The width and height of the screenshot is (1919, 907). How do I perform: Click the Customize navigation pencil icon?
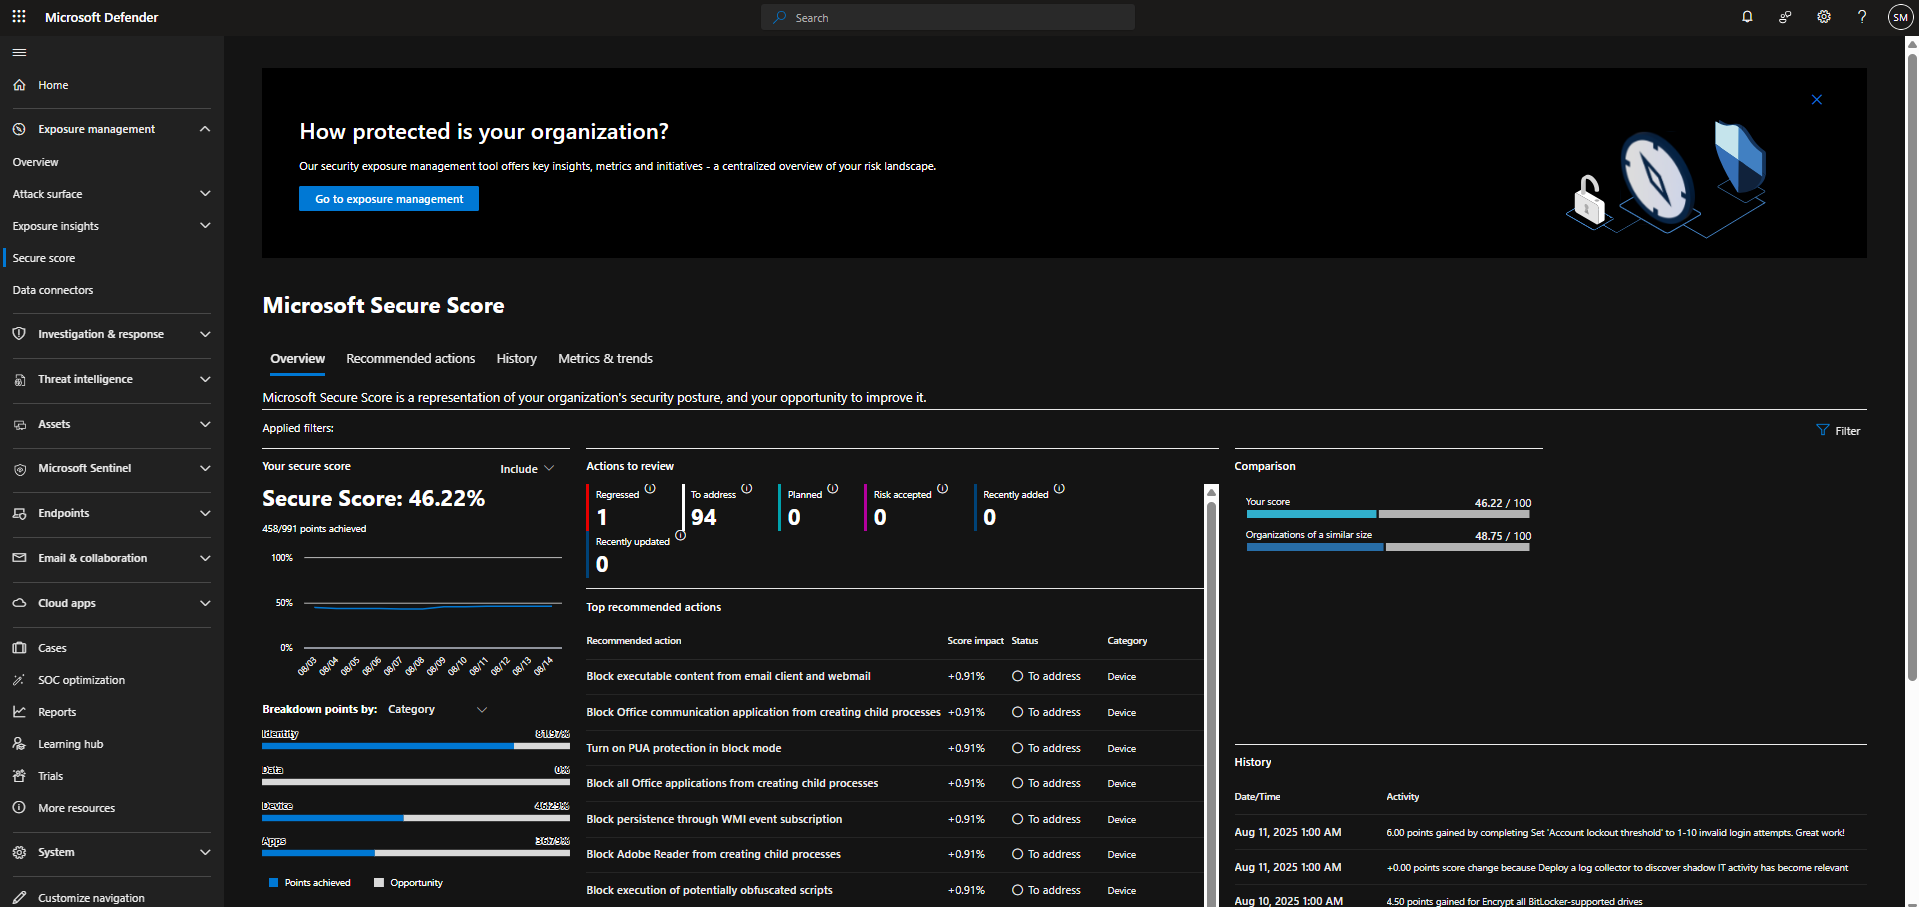coord(19,898)
